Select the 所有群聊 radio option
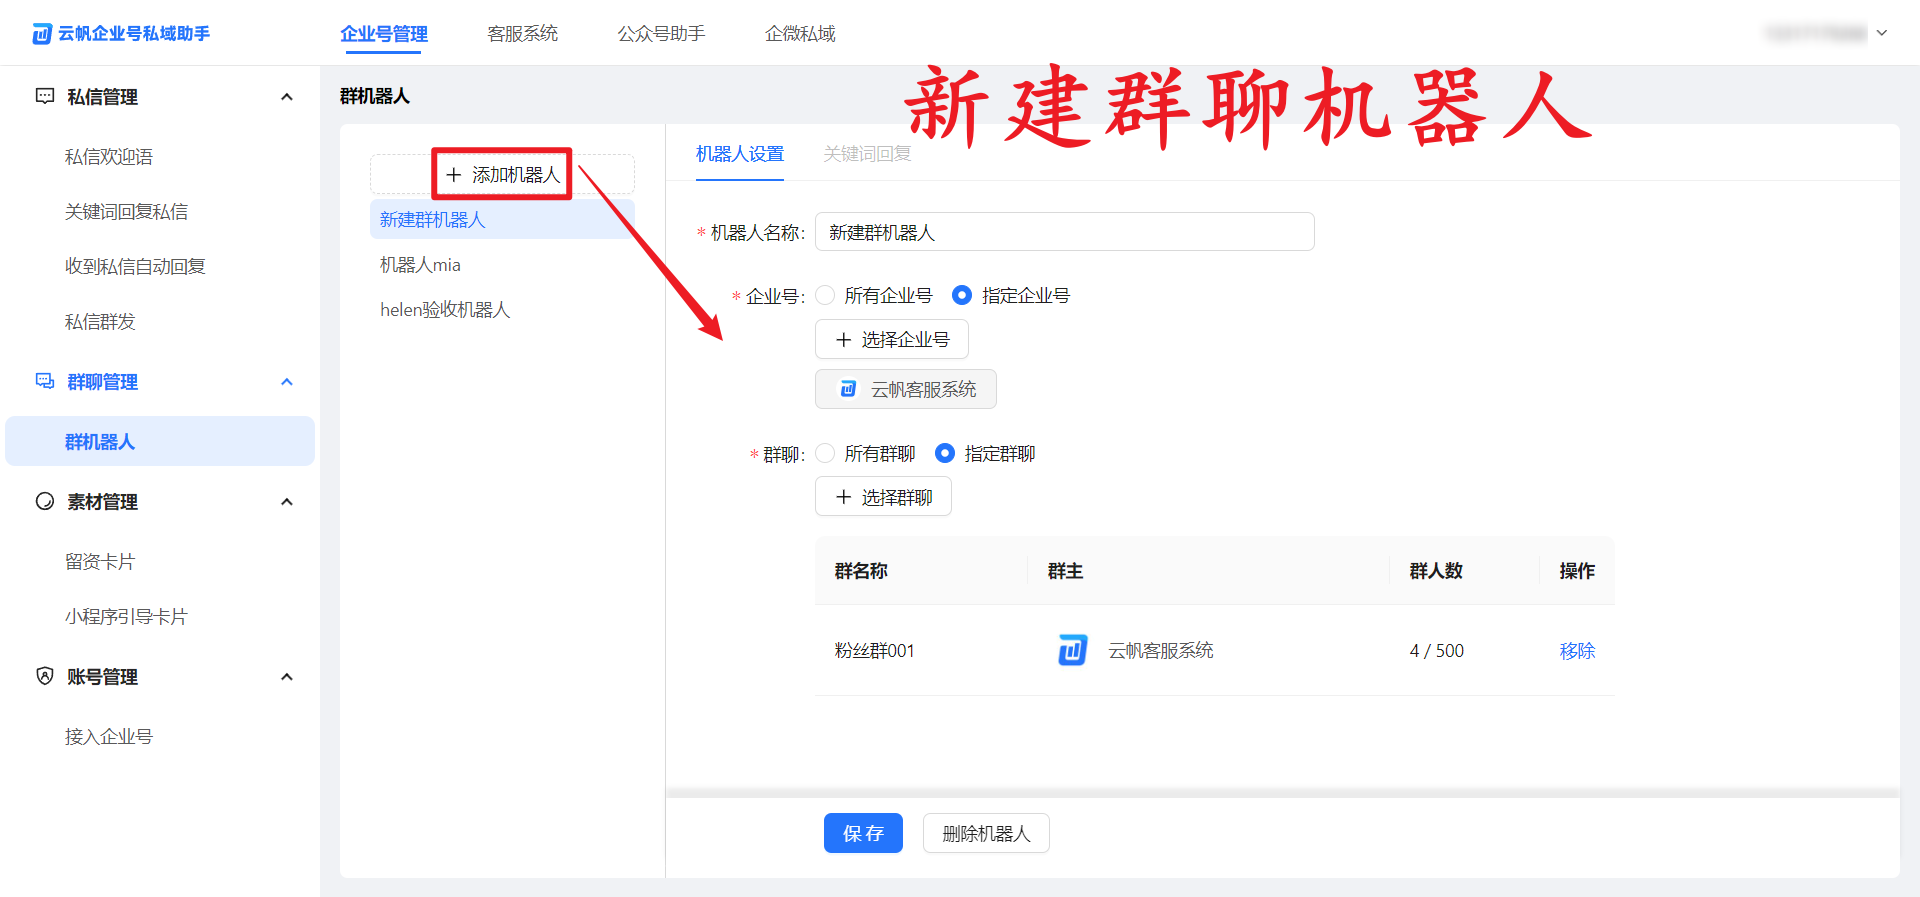Image resolution: width=1920 pixels, height=897 pixels. pyautogui.click(x=825, y=453)
